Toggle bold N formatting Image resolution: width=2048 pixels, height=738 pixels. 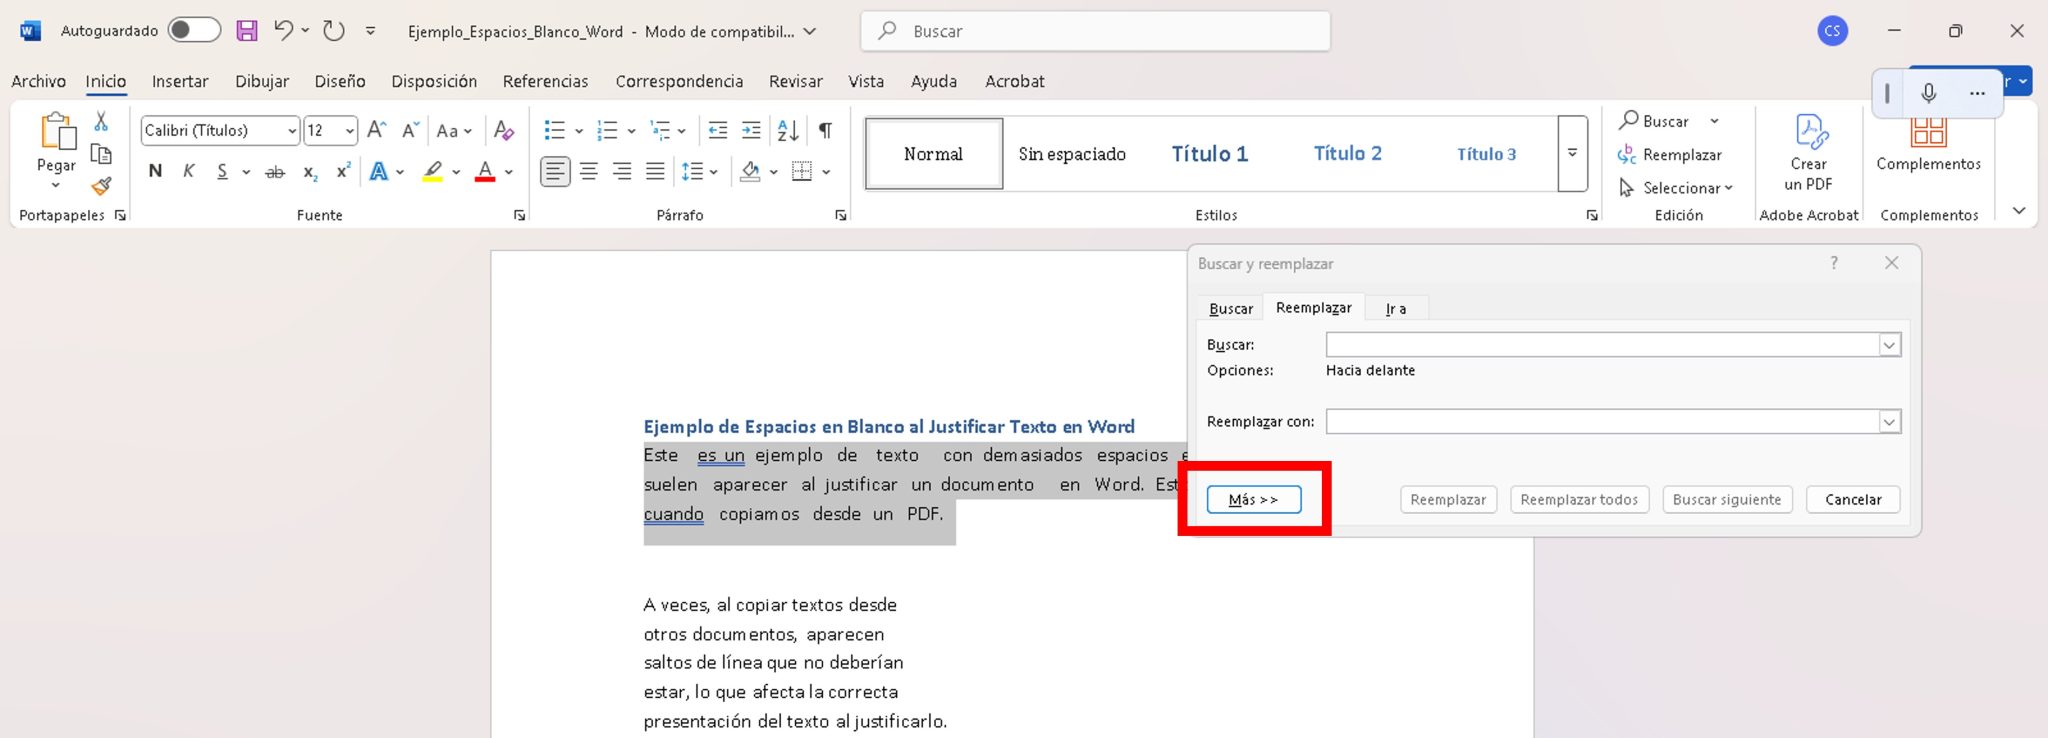point(155,172)
